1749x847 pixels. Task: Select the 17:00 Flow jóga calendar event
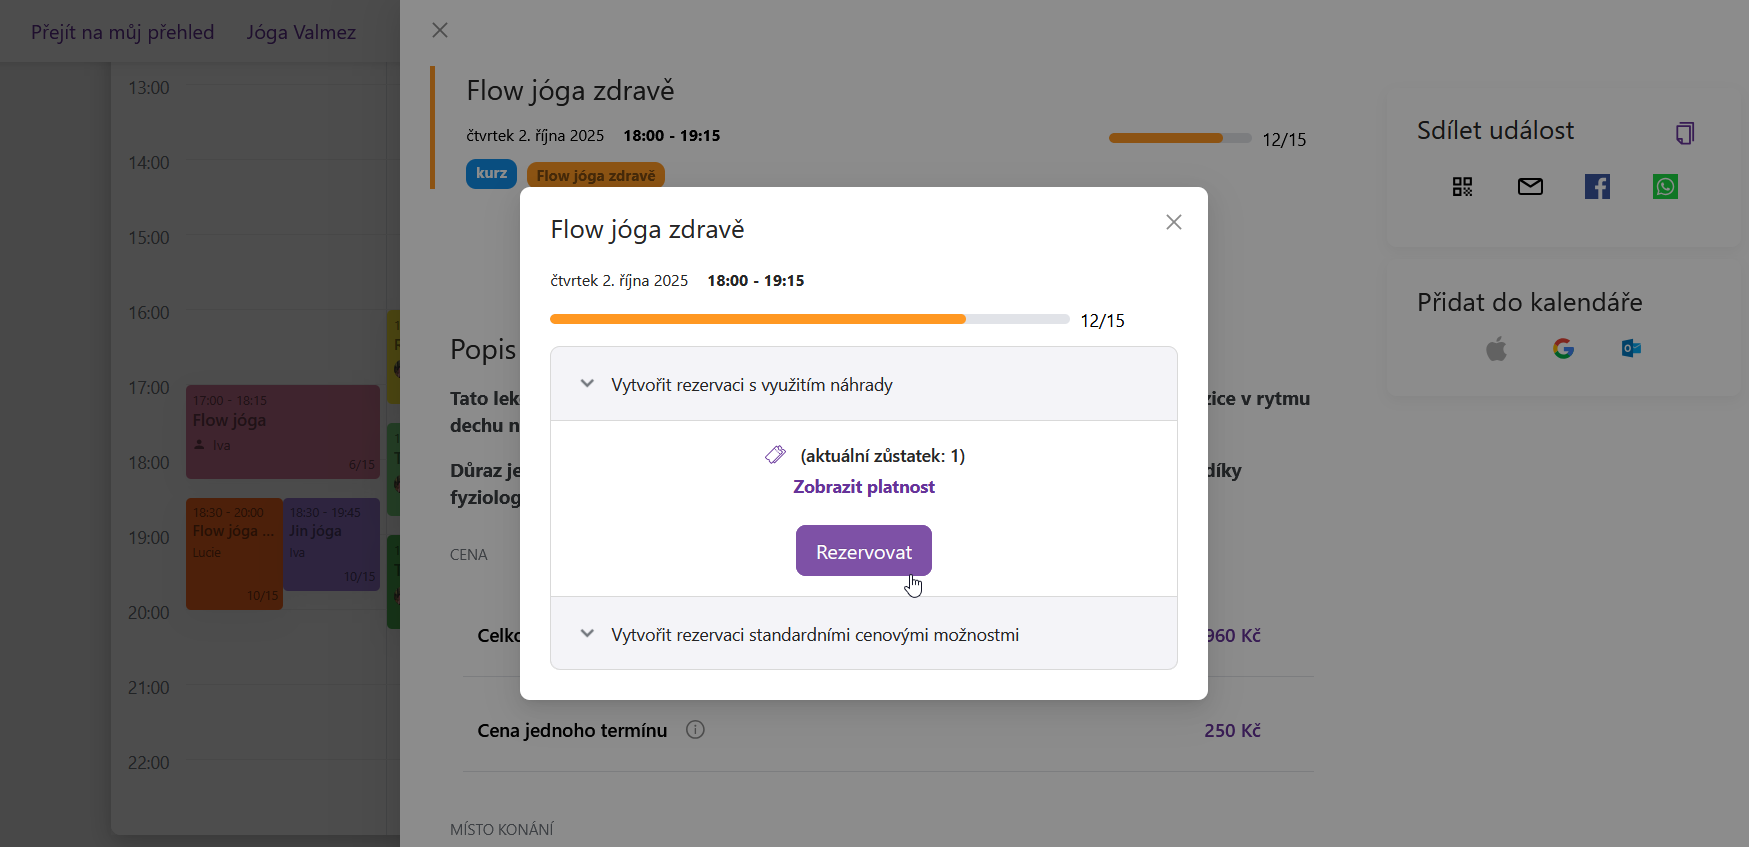pyautogui.click(x=282, y=432)
